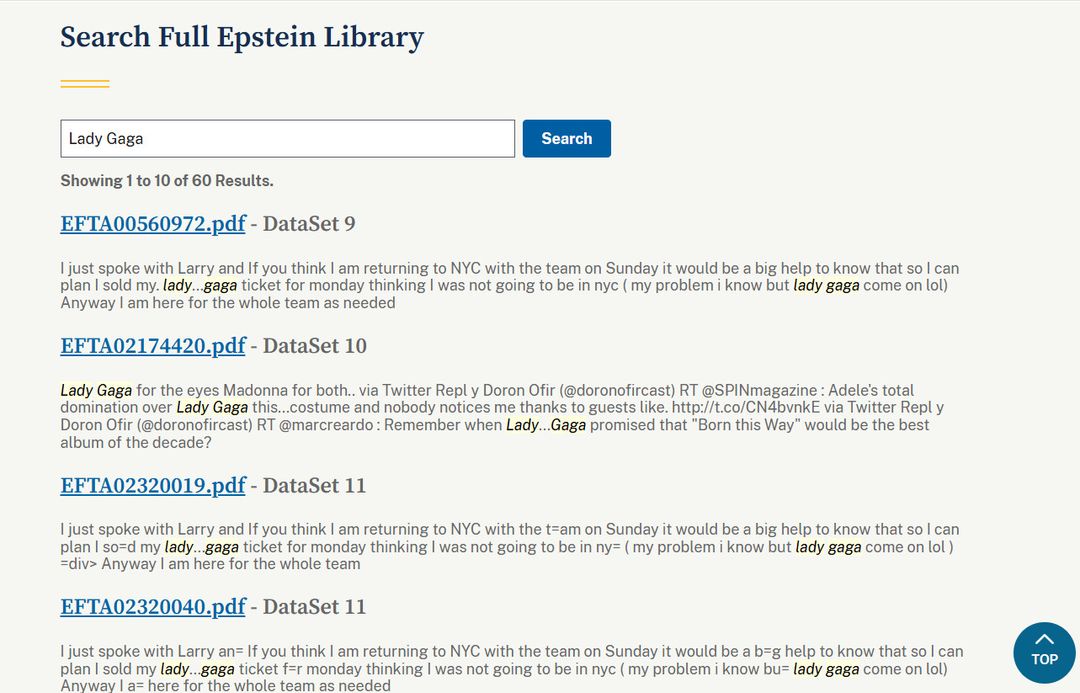
Task: Click the Showing 1 to 10 of 60 Results text
Action: click(167, 181)
